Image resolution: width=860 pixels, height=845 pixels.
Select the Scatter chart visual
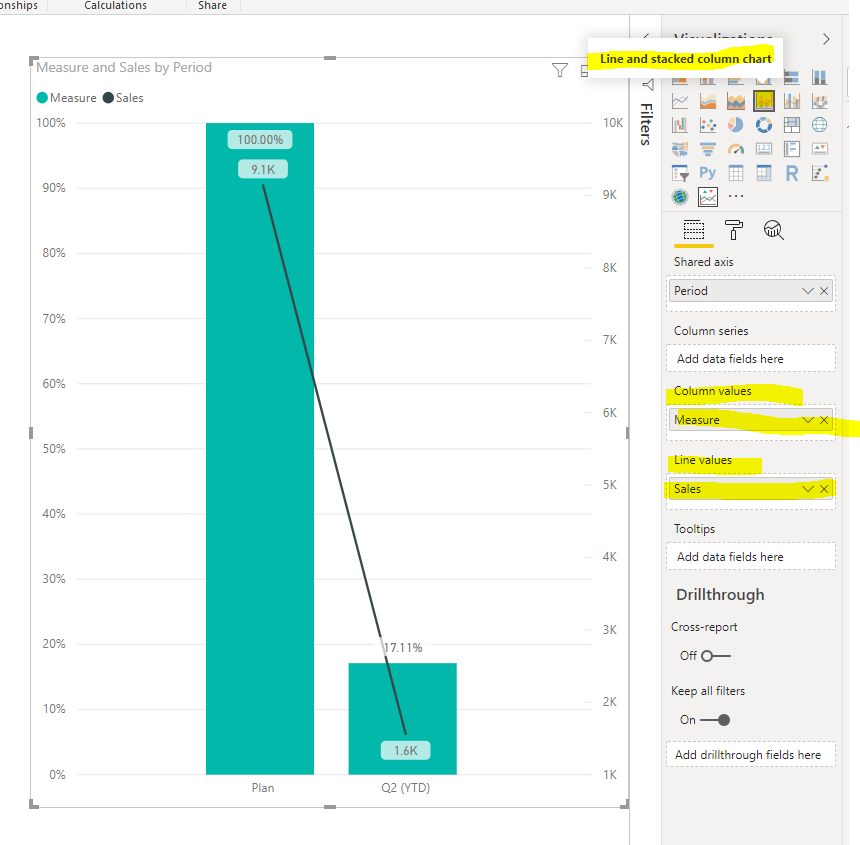708,125
